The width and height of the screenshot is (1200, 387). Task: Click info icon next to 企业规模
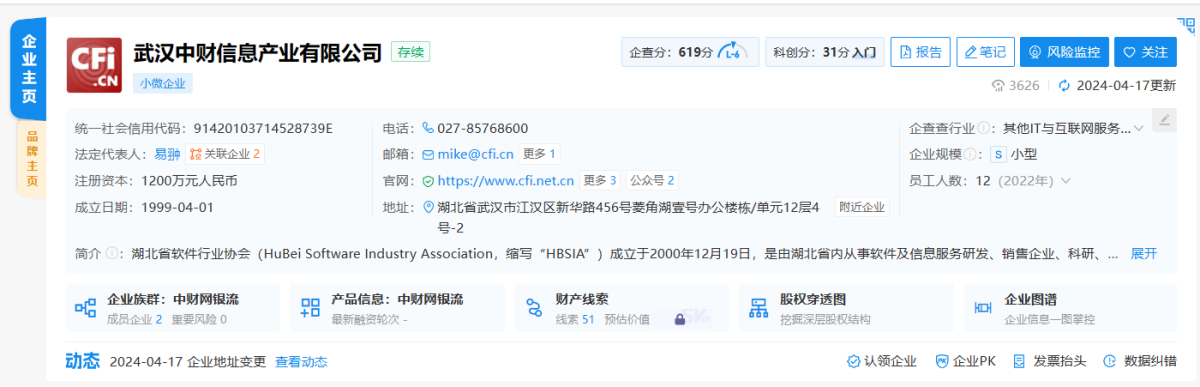pyautogui.click(x=970, y=154)
